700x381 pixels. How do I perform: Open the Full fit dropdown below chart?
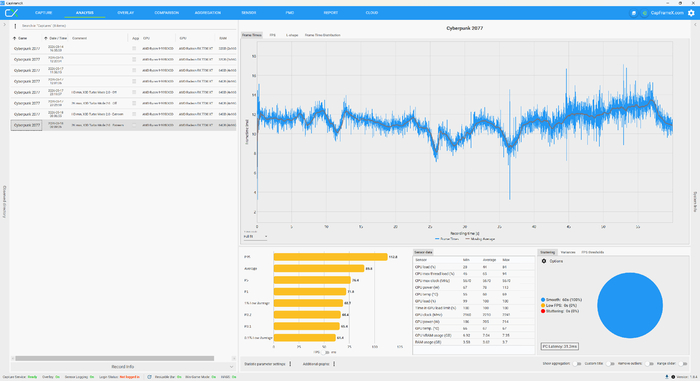[x=255, y=237]
